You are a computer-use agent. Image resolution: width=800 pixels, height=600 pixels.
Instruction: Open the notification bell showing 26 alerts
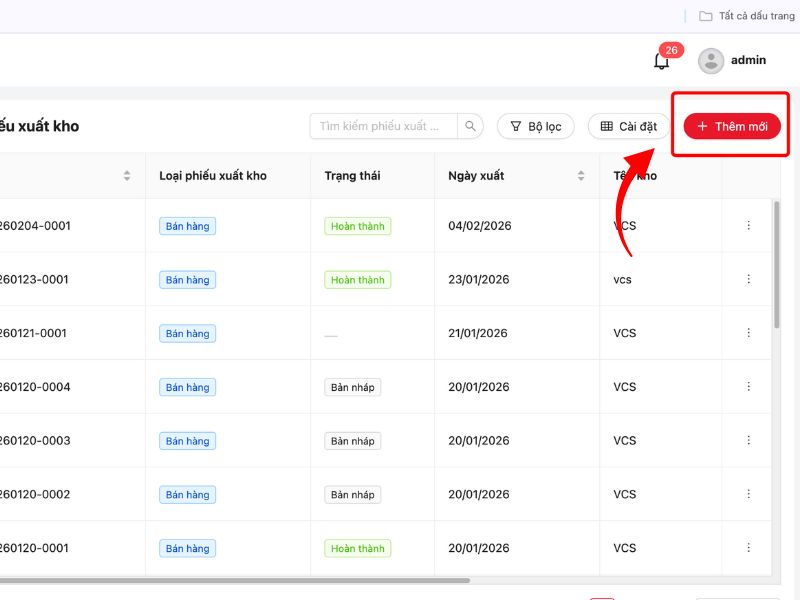point(661,61)
